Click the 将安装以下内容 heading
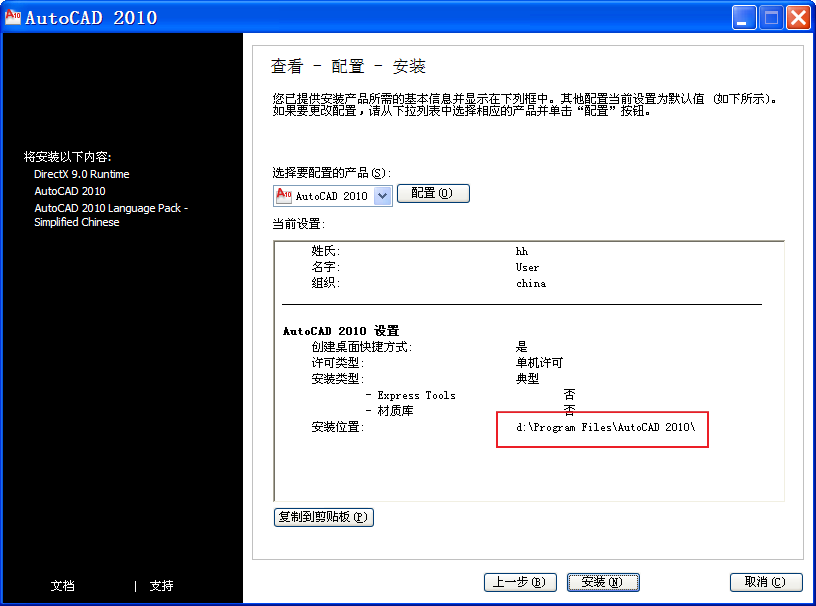Image resolution: width=816 pixels, height=606 pixels. coord(68,157)
